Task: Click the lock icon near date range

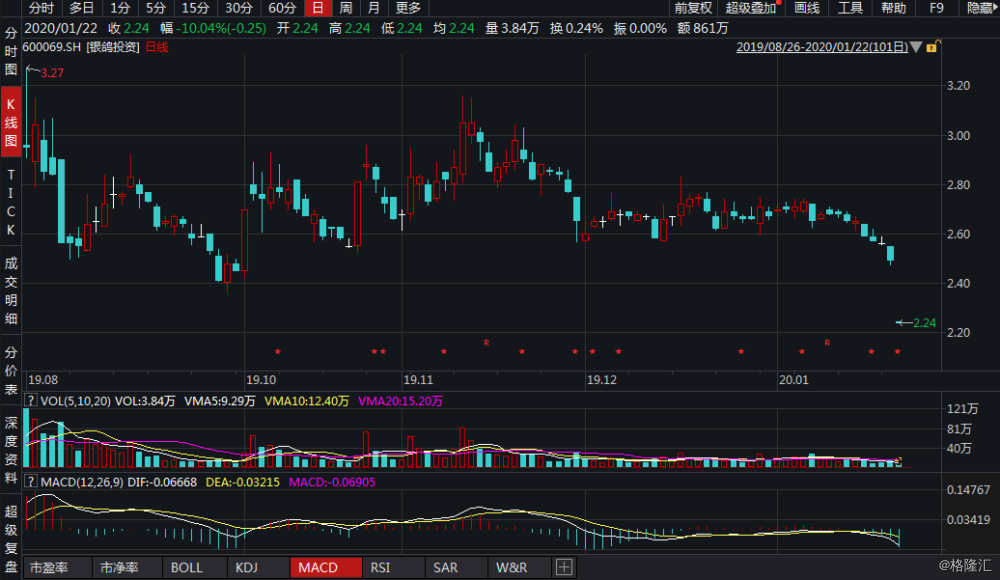Action: coord(932,47)
